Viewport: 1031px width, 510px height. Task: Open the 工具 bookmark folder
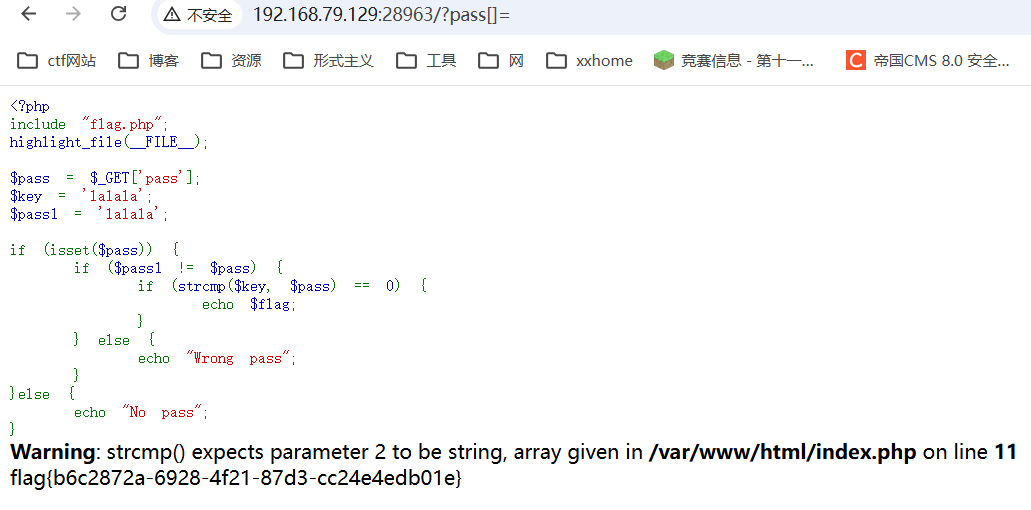coord(426,61)
